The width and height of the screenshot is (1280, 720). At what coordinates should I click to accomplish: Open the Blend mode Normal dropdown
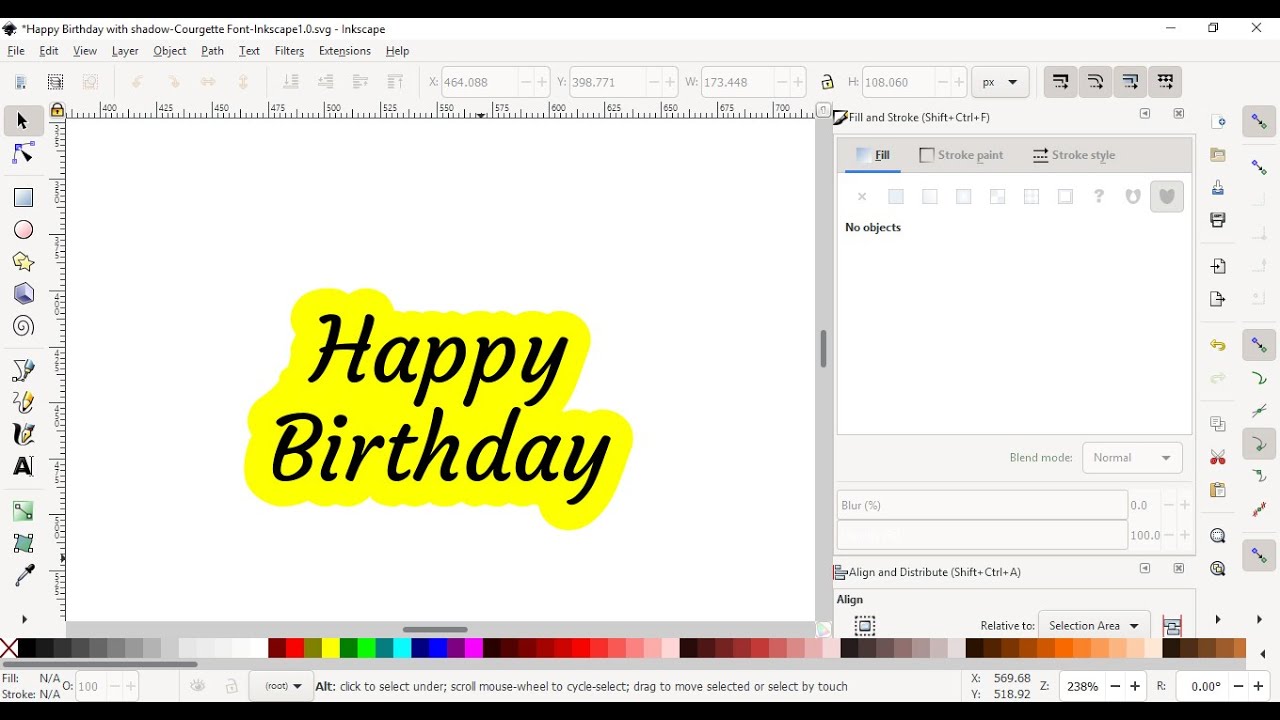[x=1132, y=458]
